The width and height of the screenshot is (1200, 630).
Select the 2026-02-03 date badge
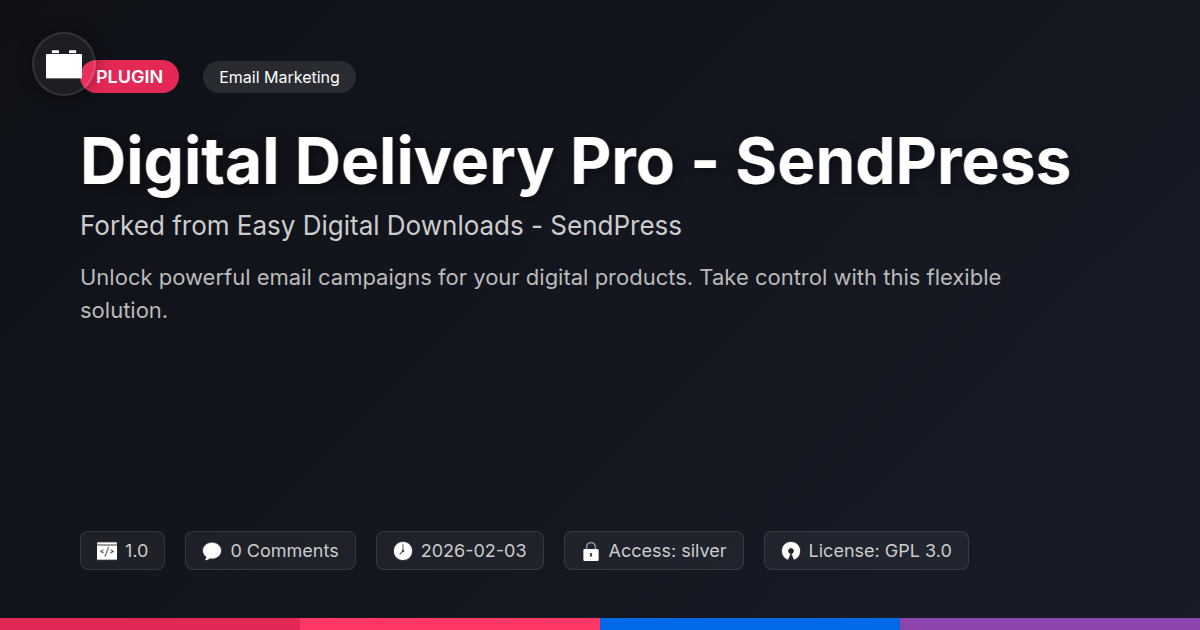460,551
